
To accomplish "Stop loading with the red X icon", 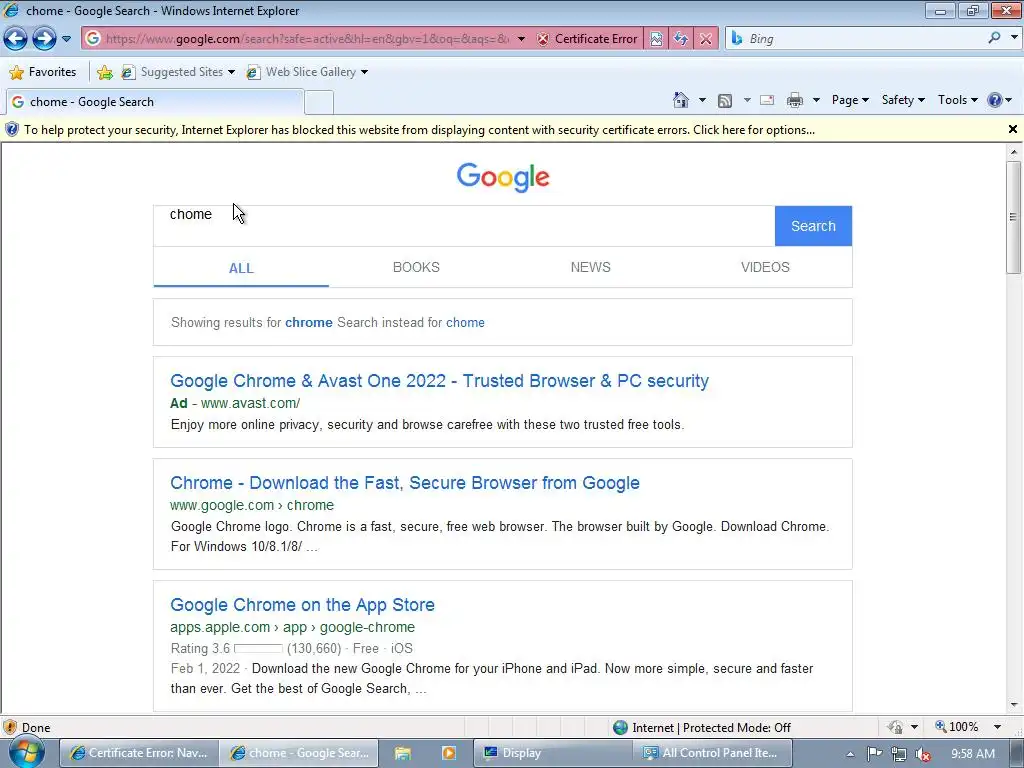I will coord(706,39).
